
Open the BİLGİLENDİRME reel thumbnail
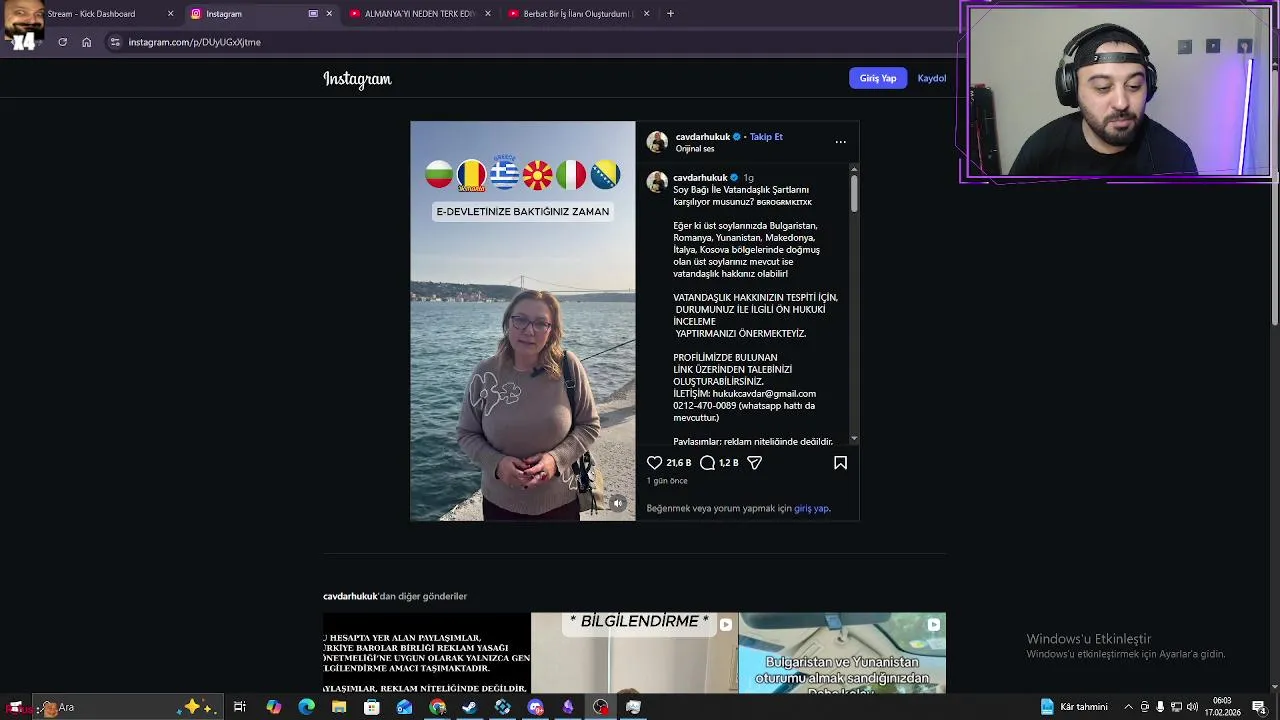tap(634, 653)
